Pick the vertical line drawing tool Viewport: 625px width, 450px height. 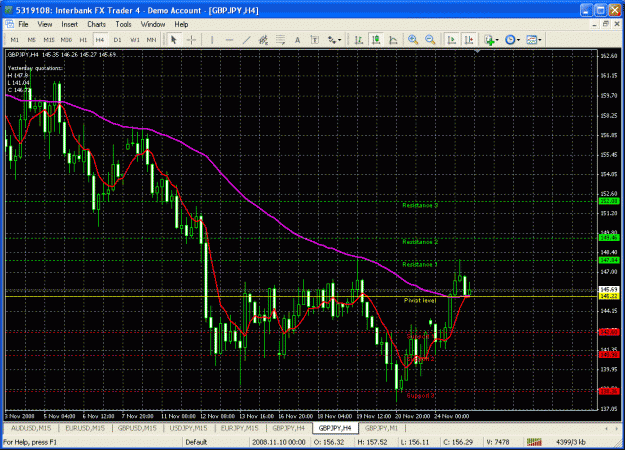pyautogui.click(x=212, y=40)
